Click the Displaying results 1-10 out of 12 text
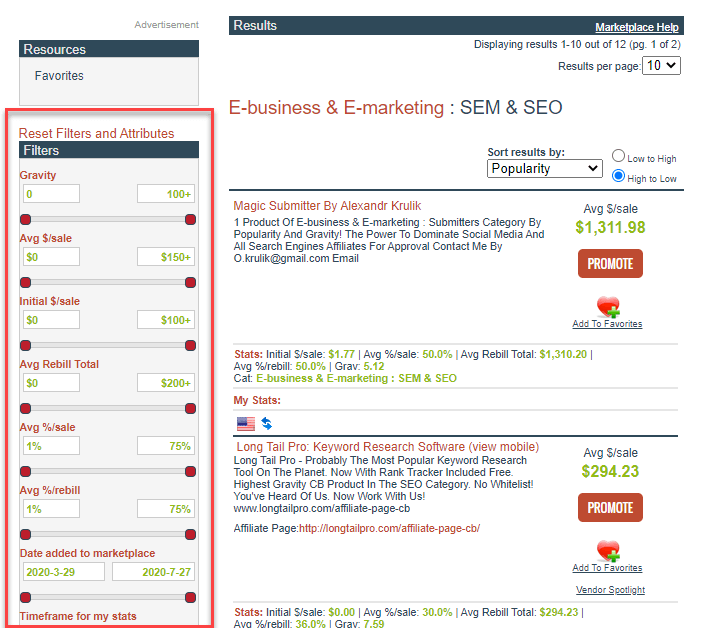The width and height of the screenshot is (702, 628). click(x=577, y=44)
